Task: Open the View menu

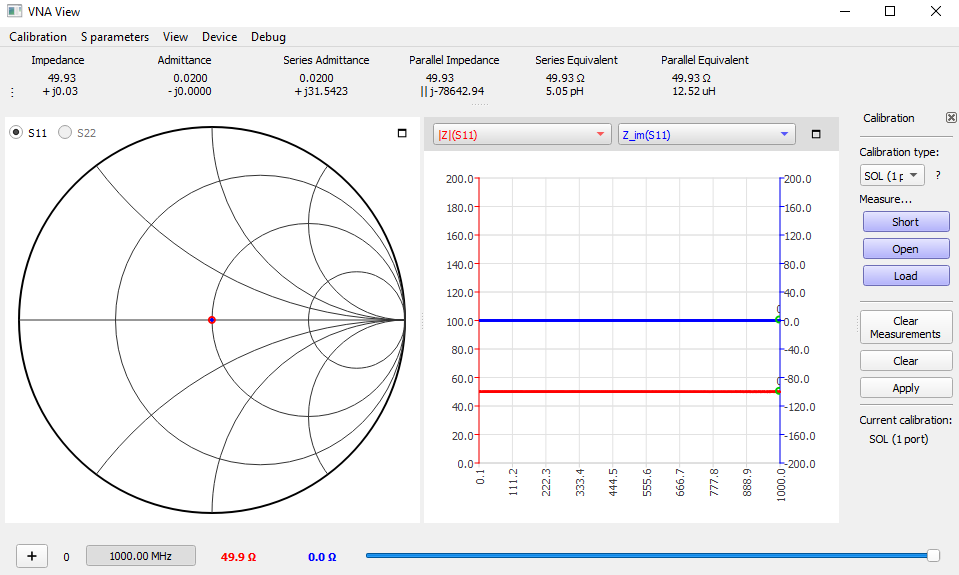Action: pyautogui.click(x=175, y=37)
